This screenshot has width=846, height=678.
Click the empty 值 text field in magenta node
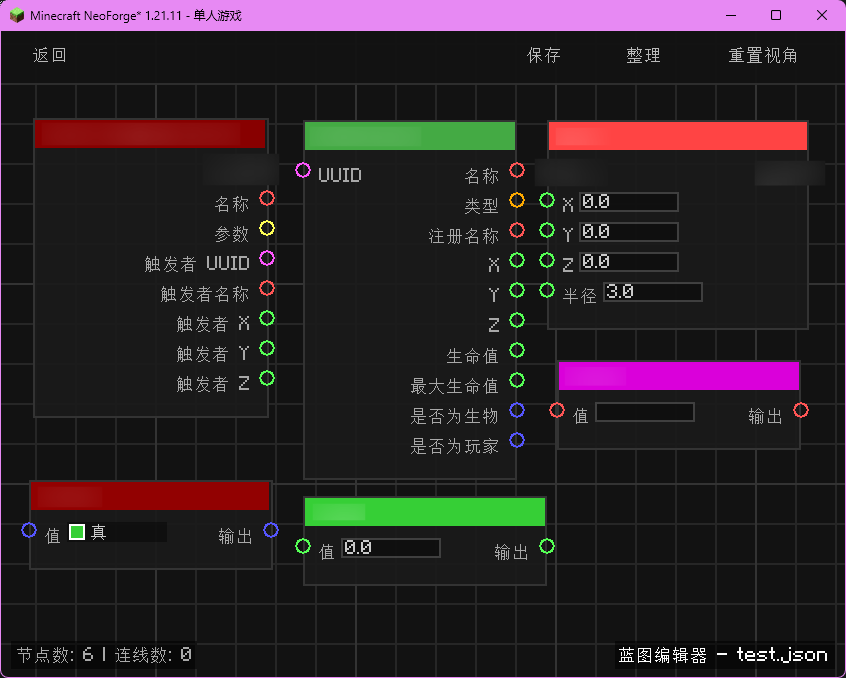(644, 412)
